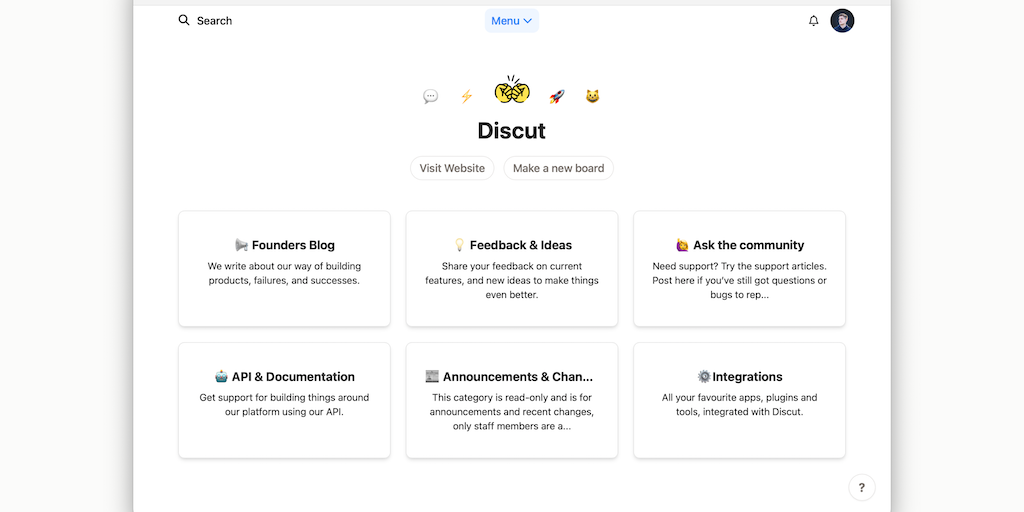Click the Discut fist-bump logo

pos(512,91)
